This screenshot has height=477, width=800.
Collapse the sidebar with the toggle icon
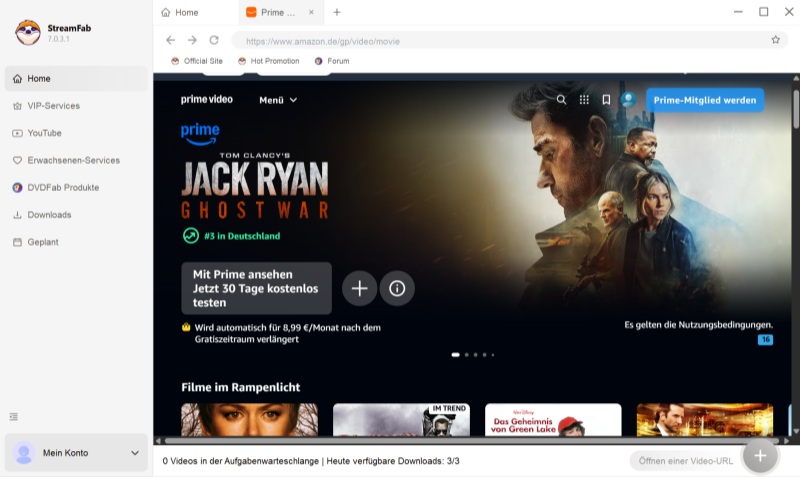14,417
